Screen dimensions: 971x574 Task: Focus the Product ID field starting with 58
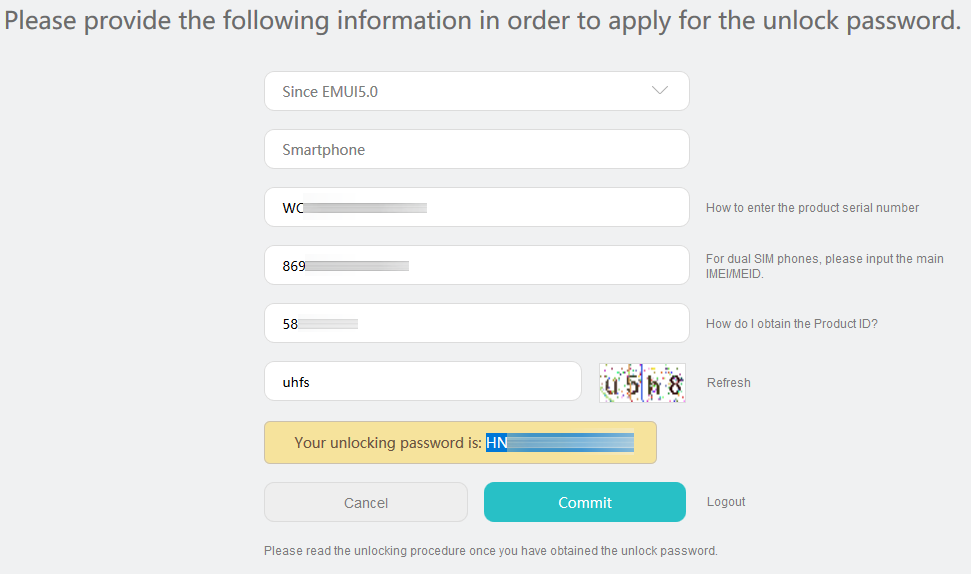pos(476,323)
